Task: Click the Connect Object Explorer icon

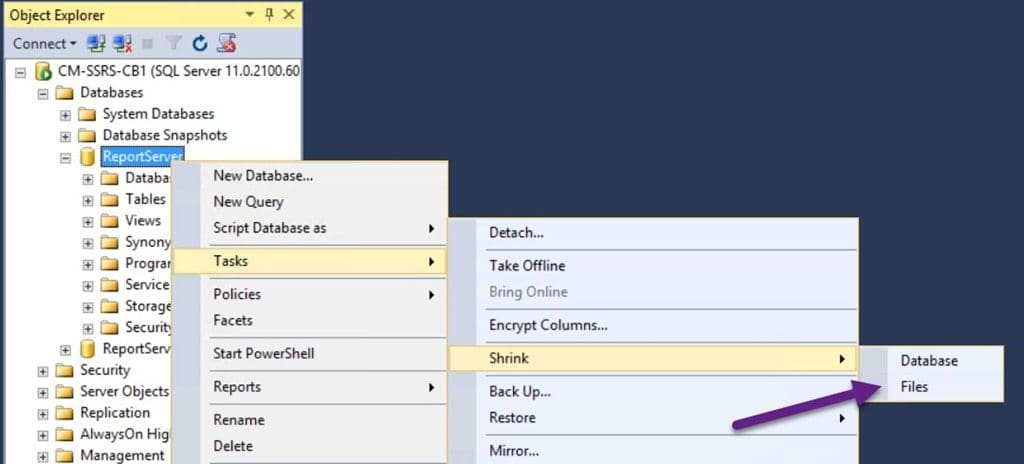Action: 96,44
